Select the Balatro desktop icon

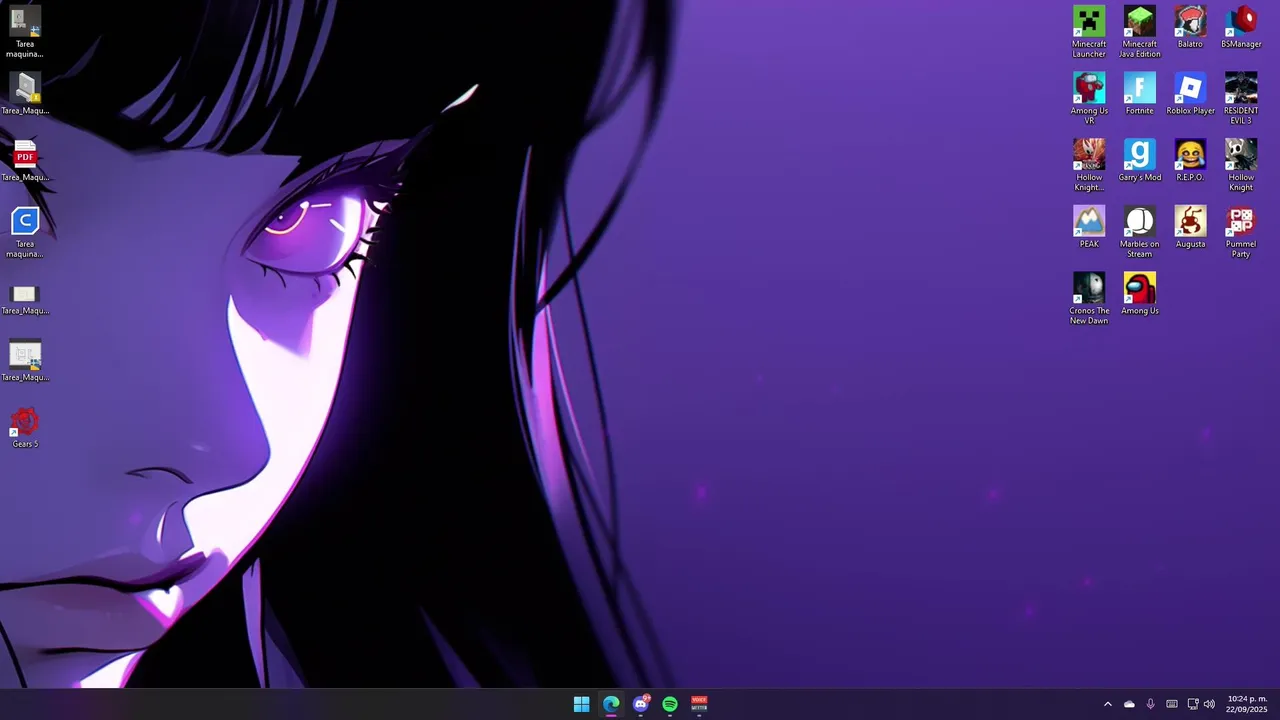tap(1190, 28)
